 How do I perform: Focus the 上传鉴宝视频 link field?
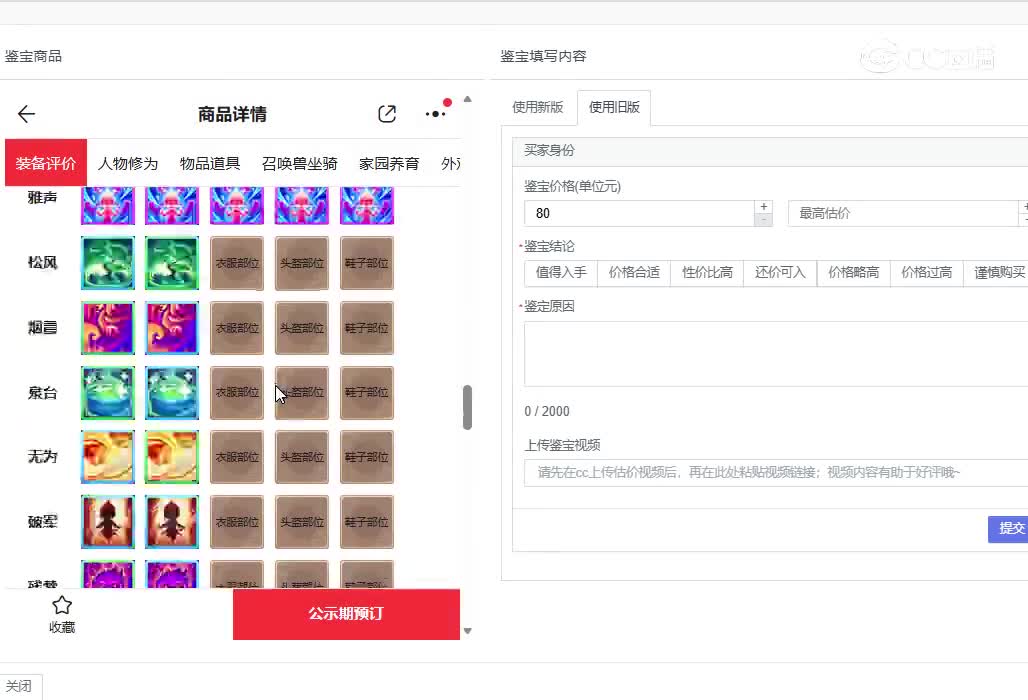(x=776, y=473)
